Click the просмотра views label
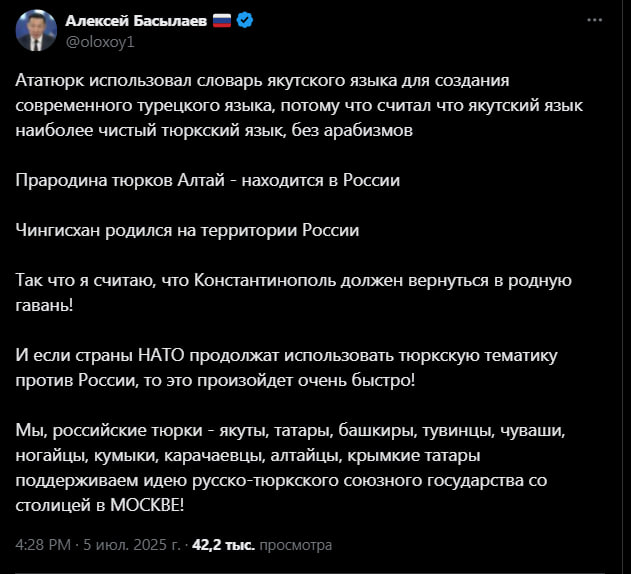The width and height of the screenshot is (631, 574). point(296,545)
